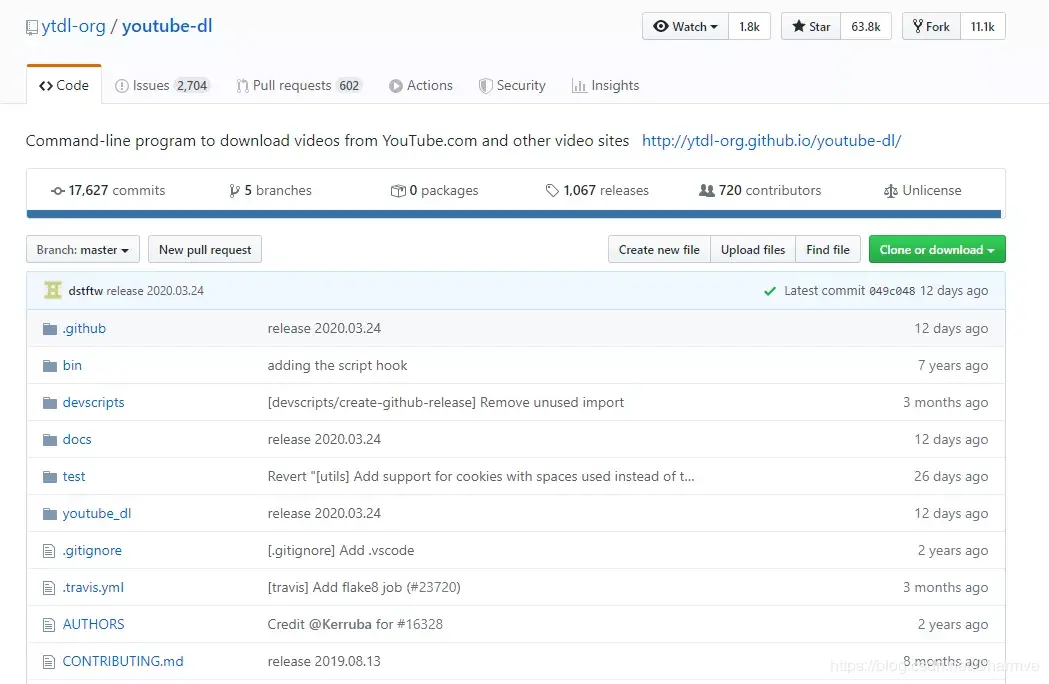Screen dimensions: 1049x684
Task: Click the folder icon for .github
Action: [50, 329]
